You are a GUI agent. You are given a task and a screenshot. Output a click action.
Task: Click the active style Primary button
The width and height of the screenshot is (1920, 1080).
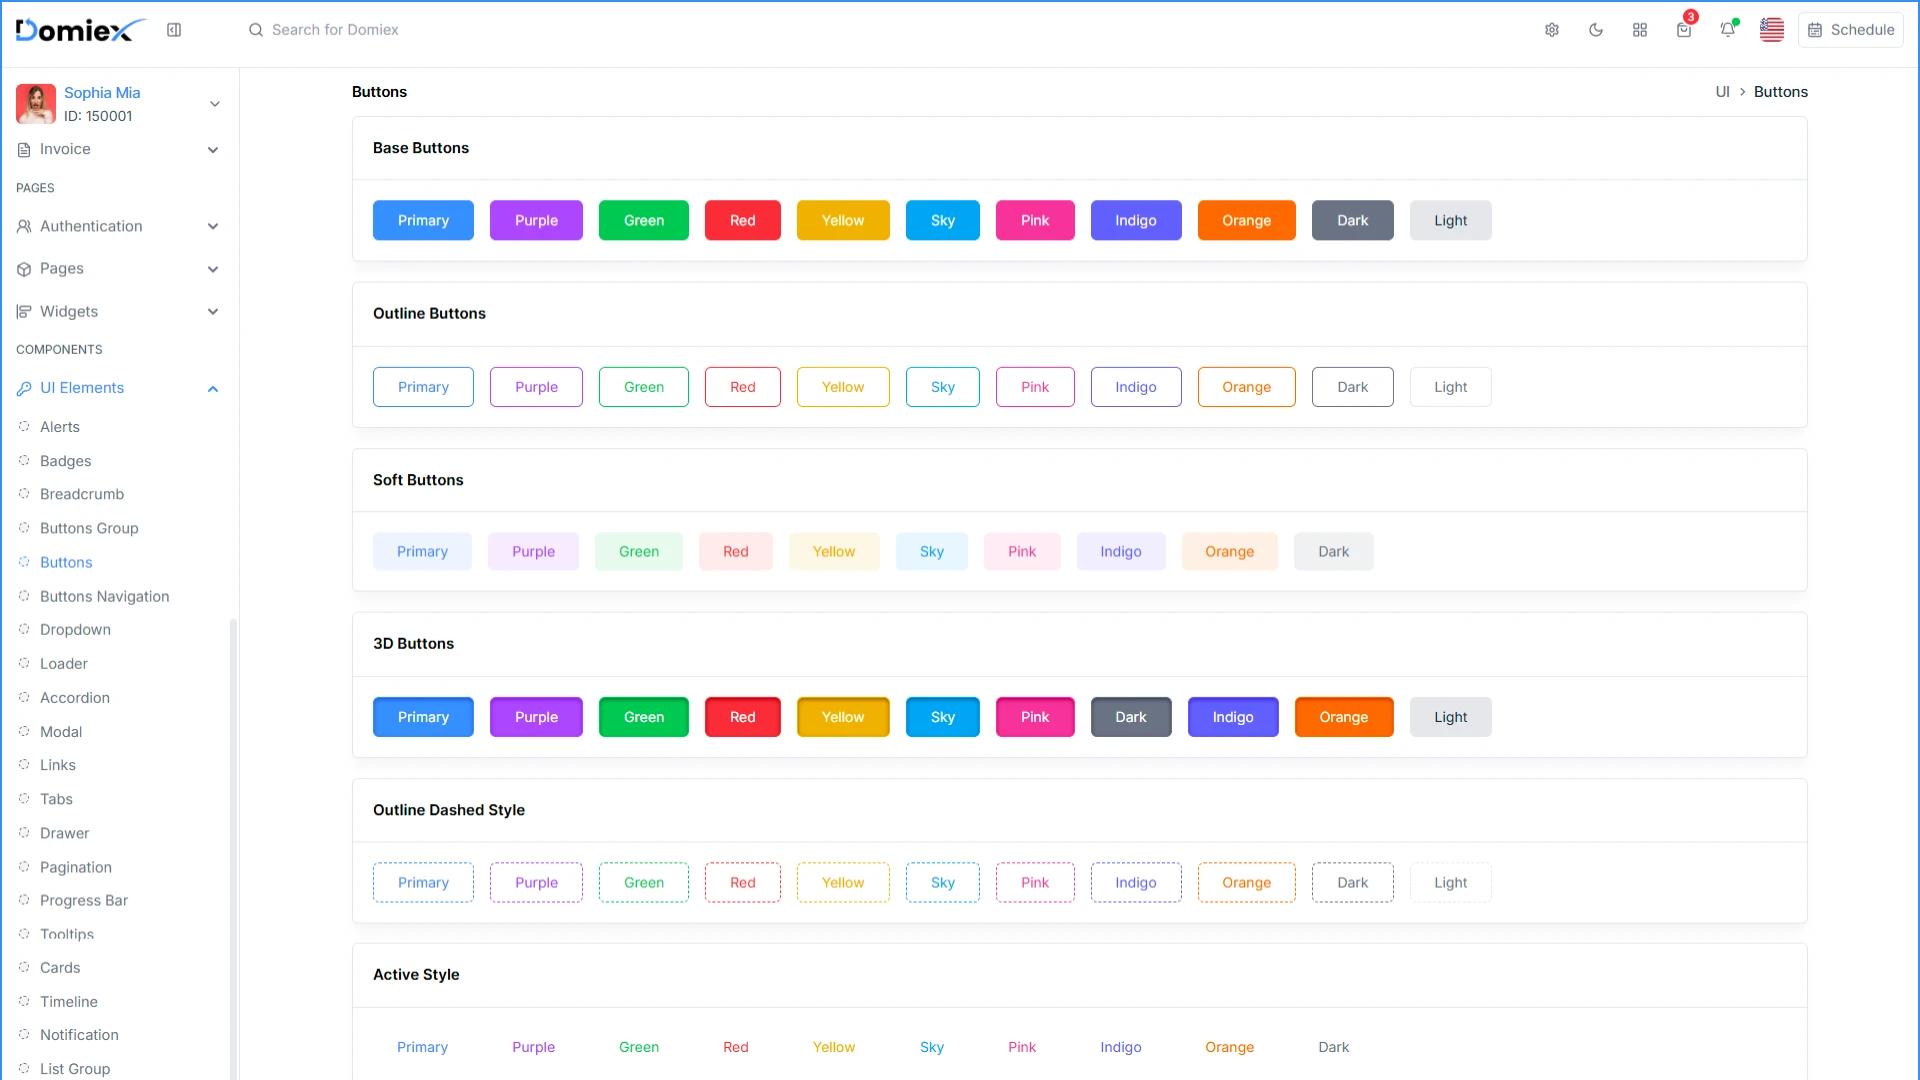pyautogui.click(x=422, y=1047)
